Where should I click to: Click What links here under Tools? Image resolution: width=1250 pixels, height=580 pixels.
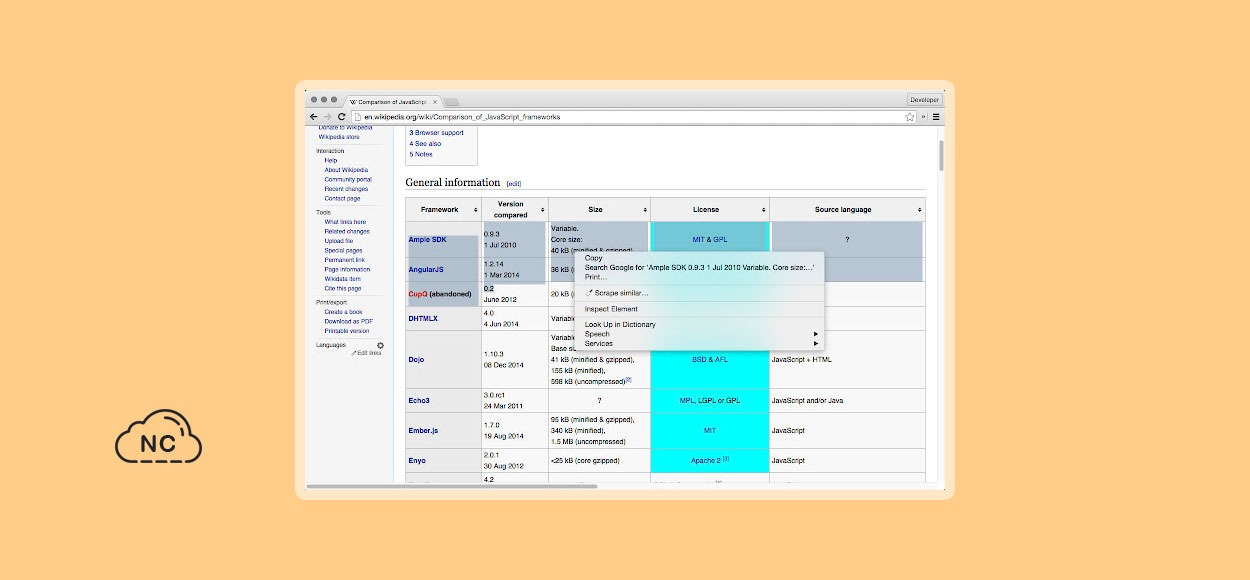pyautogui.click(x=345, y=222)
